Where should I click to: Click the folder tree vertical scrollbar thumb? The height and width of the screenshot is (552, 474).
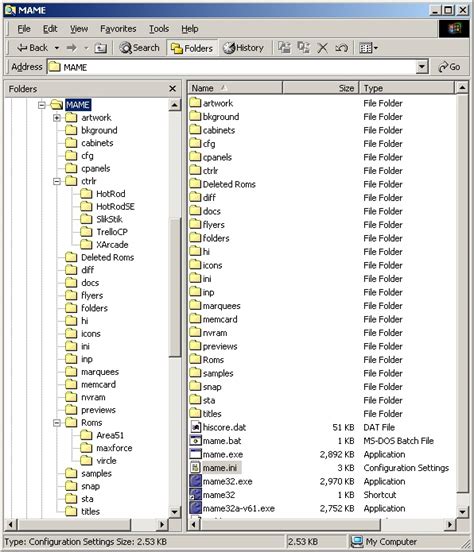[175, 288]
